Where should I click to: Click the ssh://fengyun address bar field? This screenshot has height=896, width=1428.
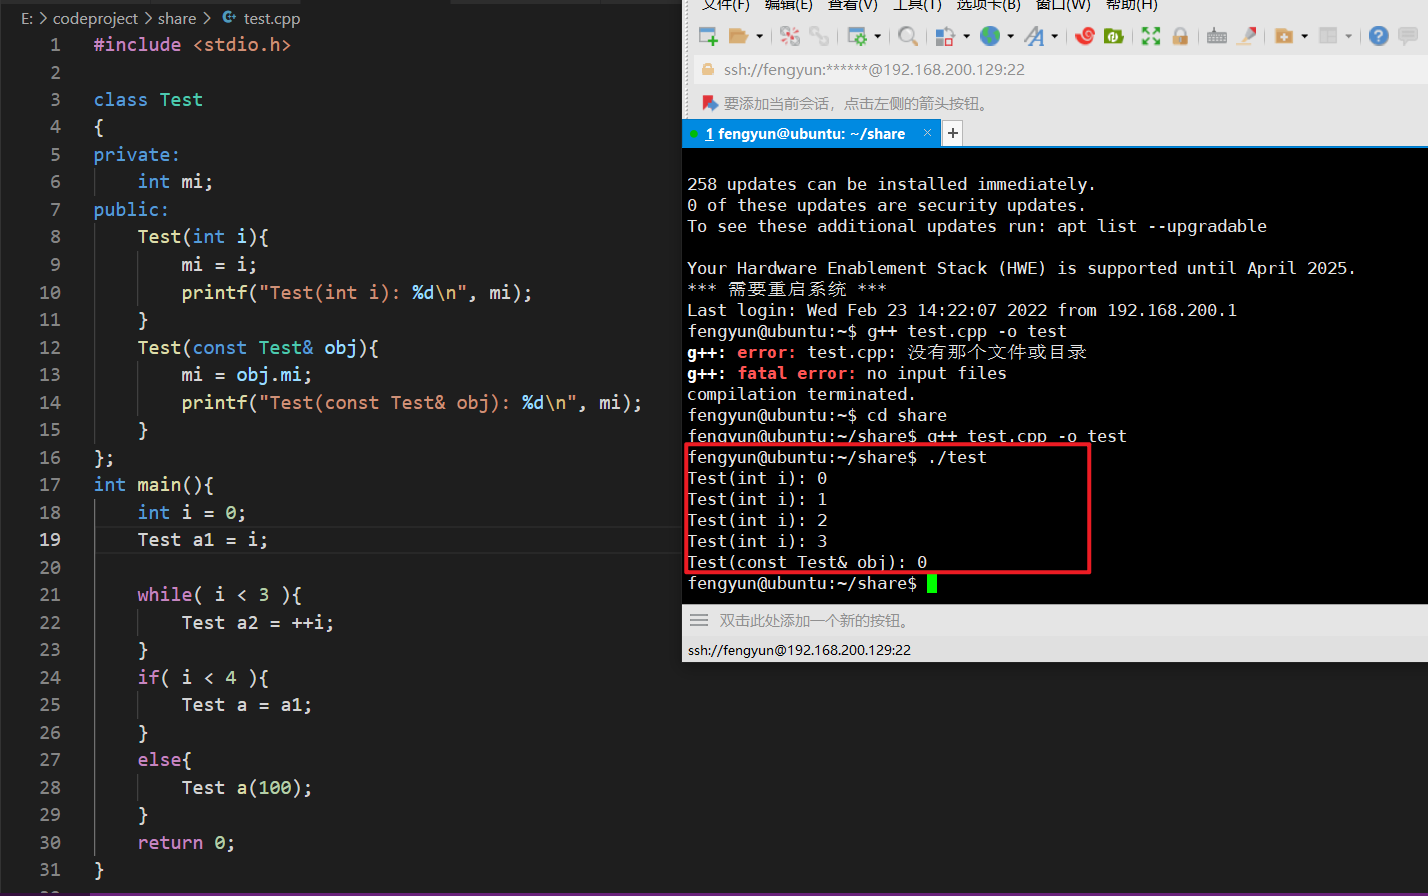point(1060,70)
